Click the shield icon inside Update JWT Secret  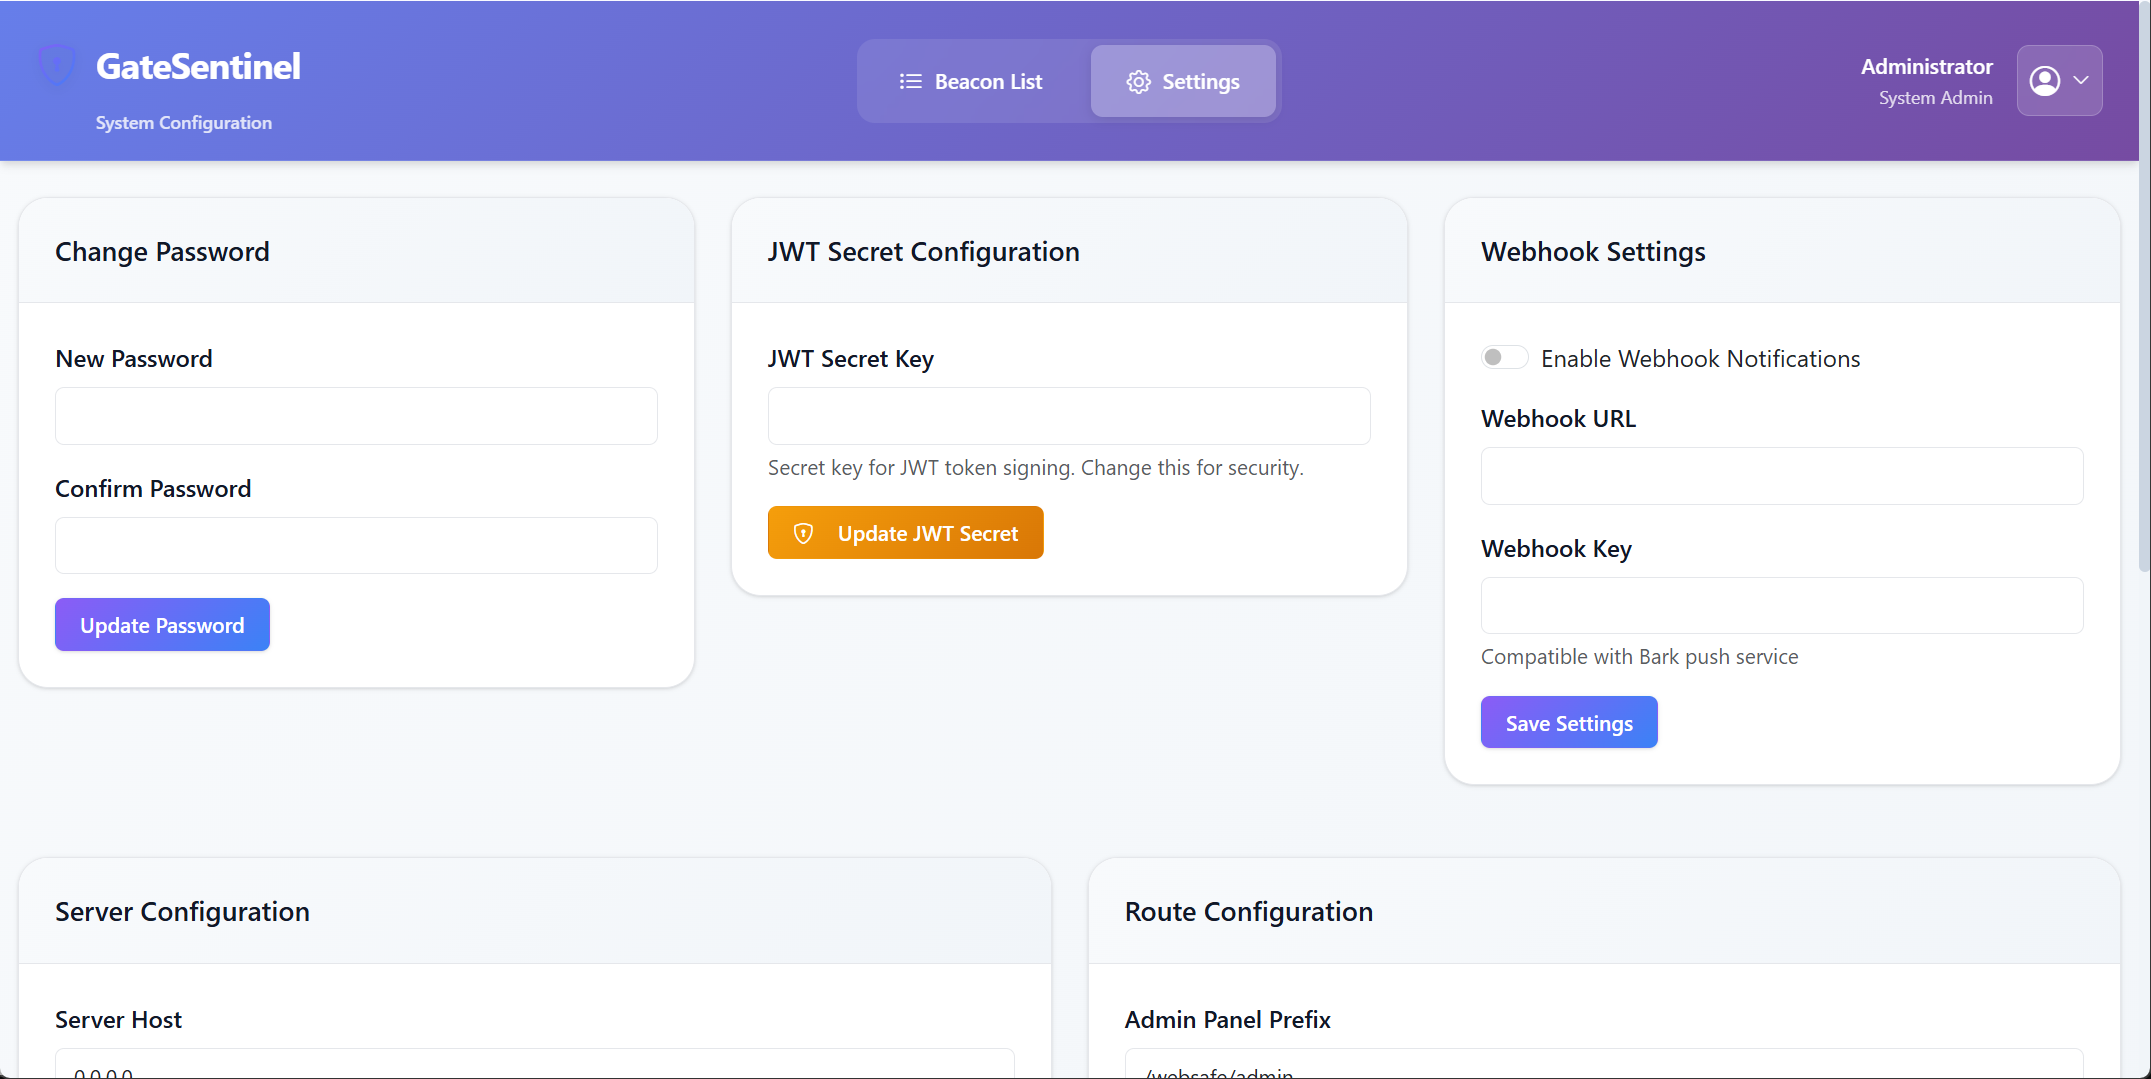tap(804, 533)
